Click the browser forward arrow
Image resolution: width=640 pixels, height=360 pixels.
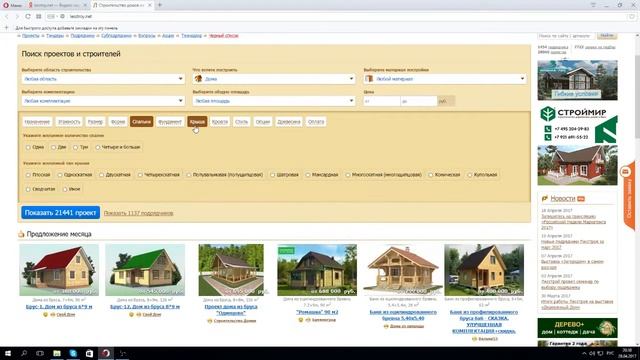[17, 16]
